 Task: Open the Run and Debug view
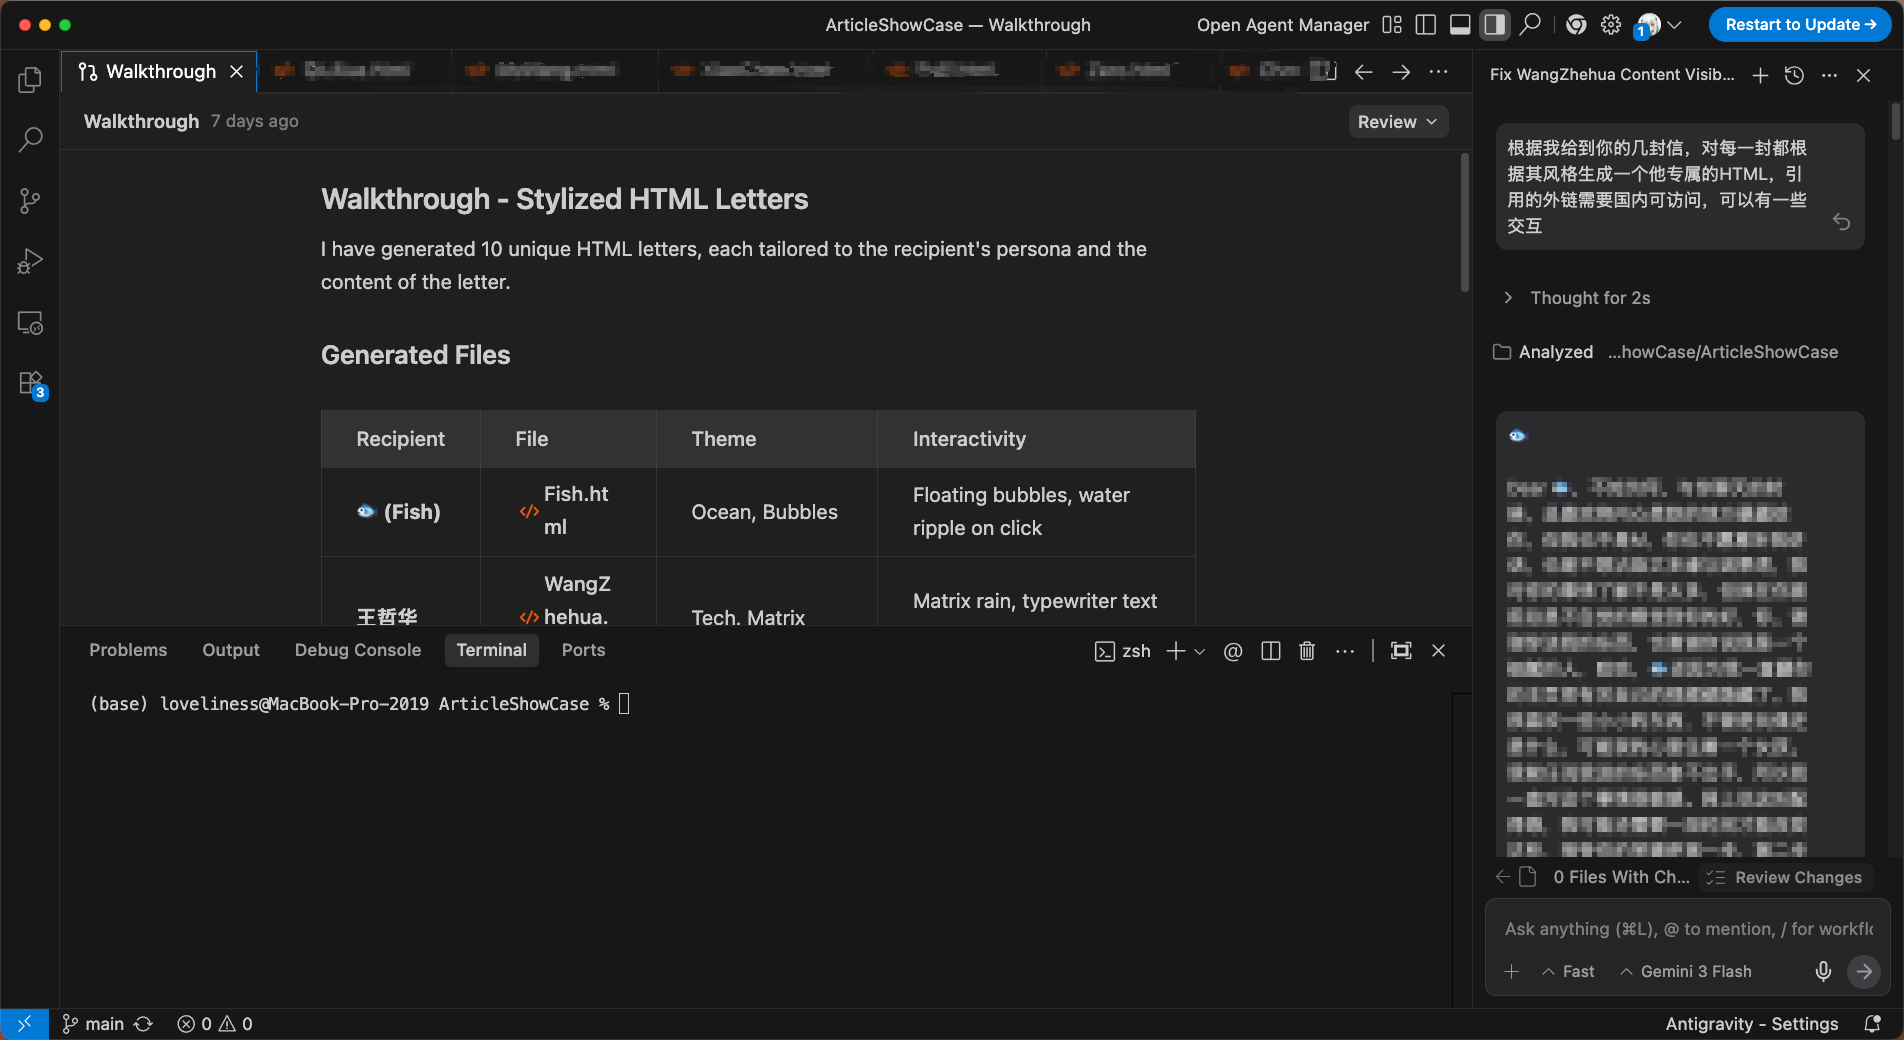click(x=30, y=262)
